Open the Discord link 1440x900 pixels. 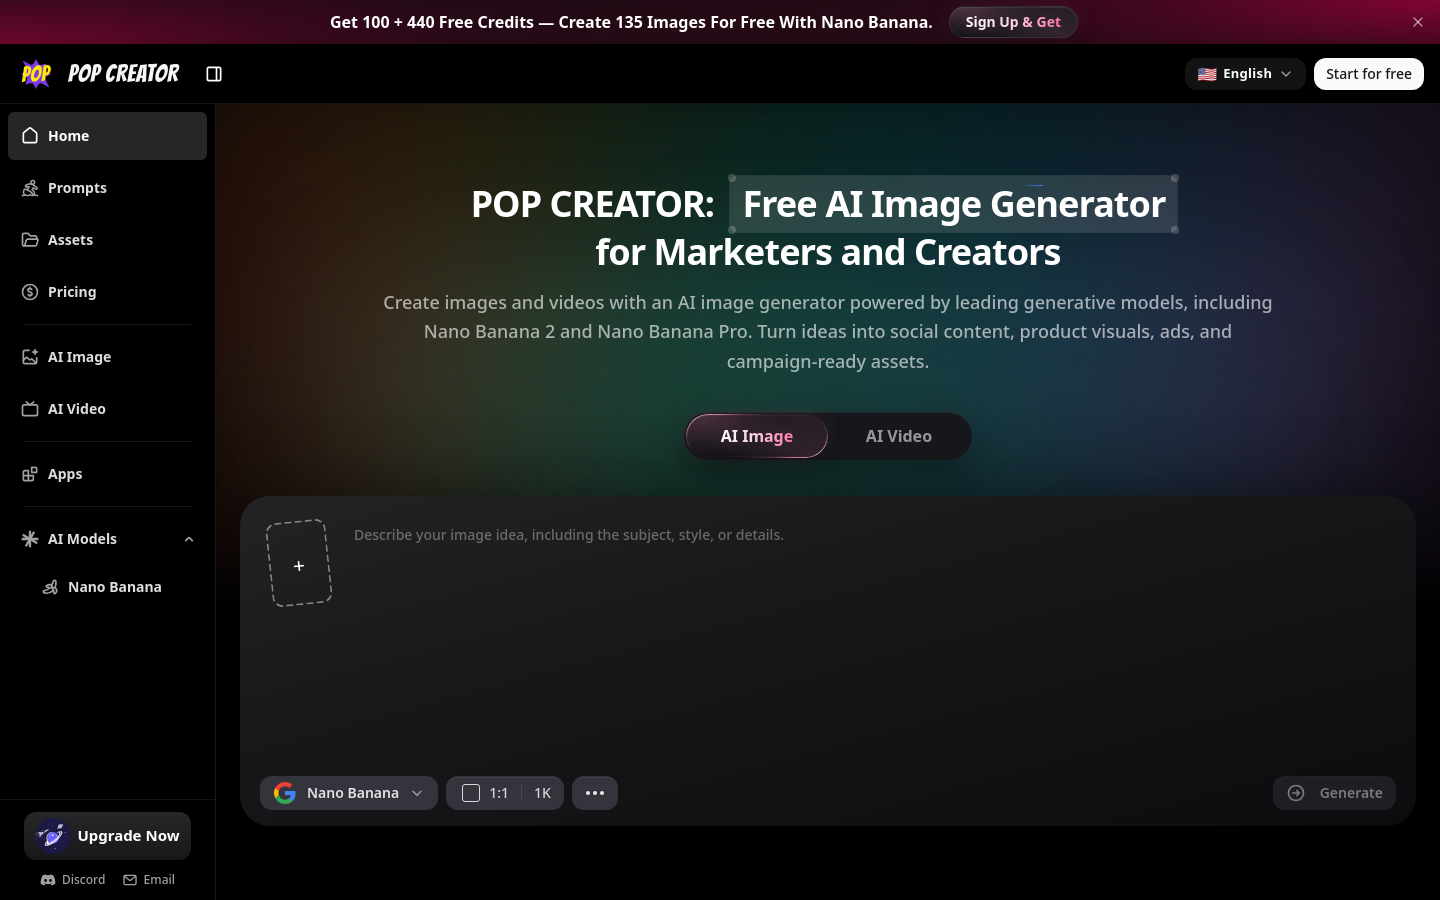[73, 880]
